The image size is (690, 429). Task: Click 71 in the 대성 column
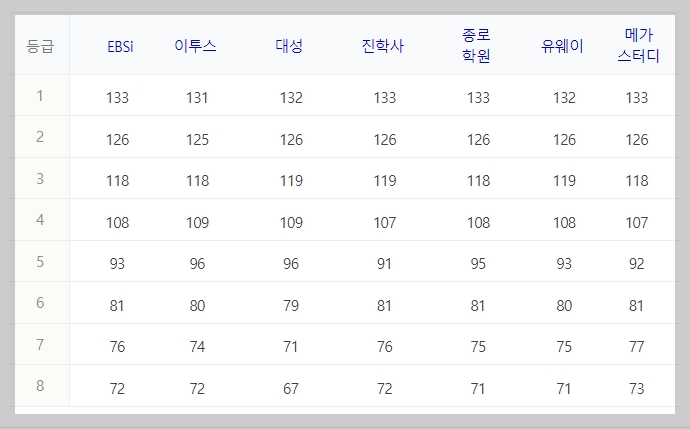pyautogui.click(x=290, y=347)
